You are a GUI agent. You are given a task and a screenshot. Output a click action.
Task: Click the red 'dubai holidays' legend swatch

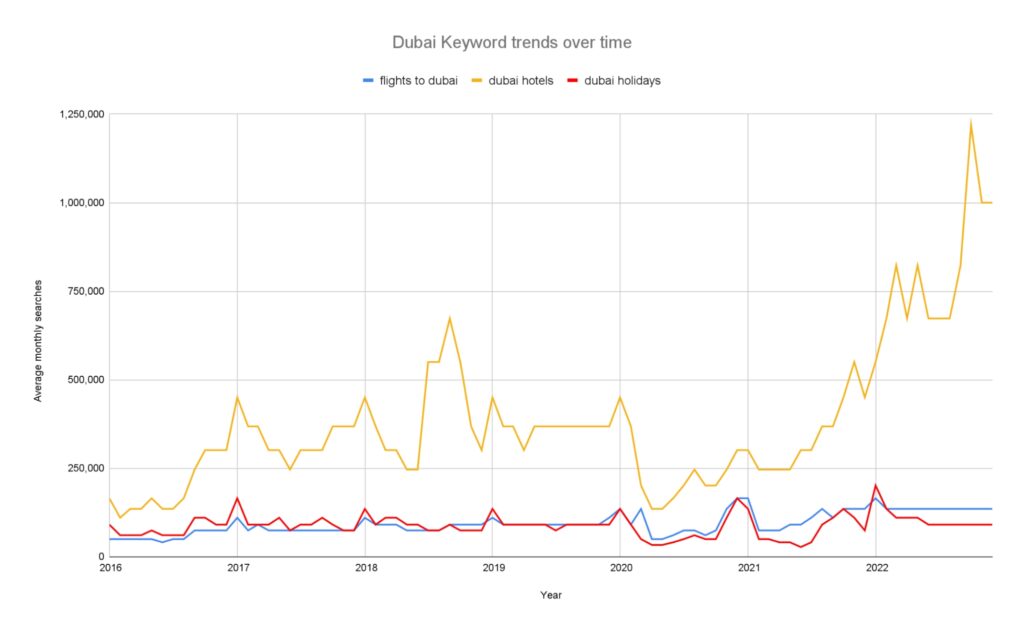point(575,81)
